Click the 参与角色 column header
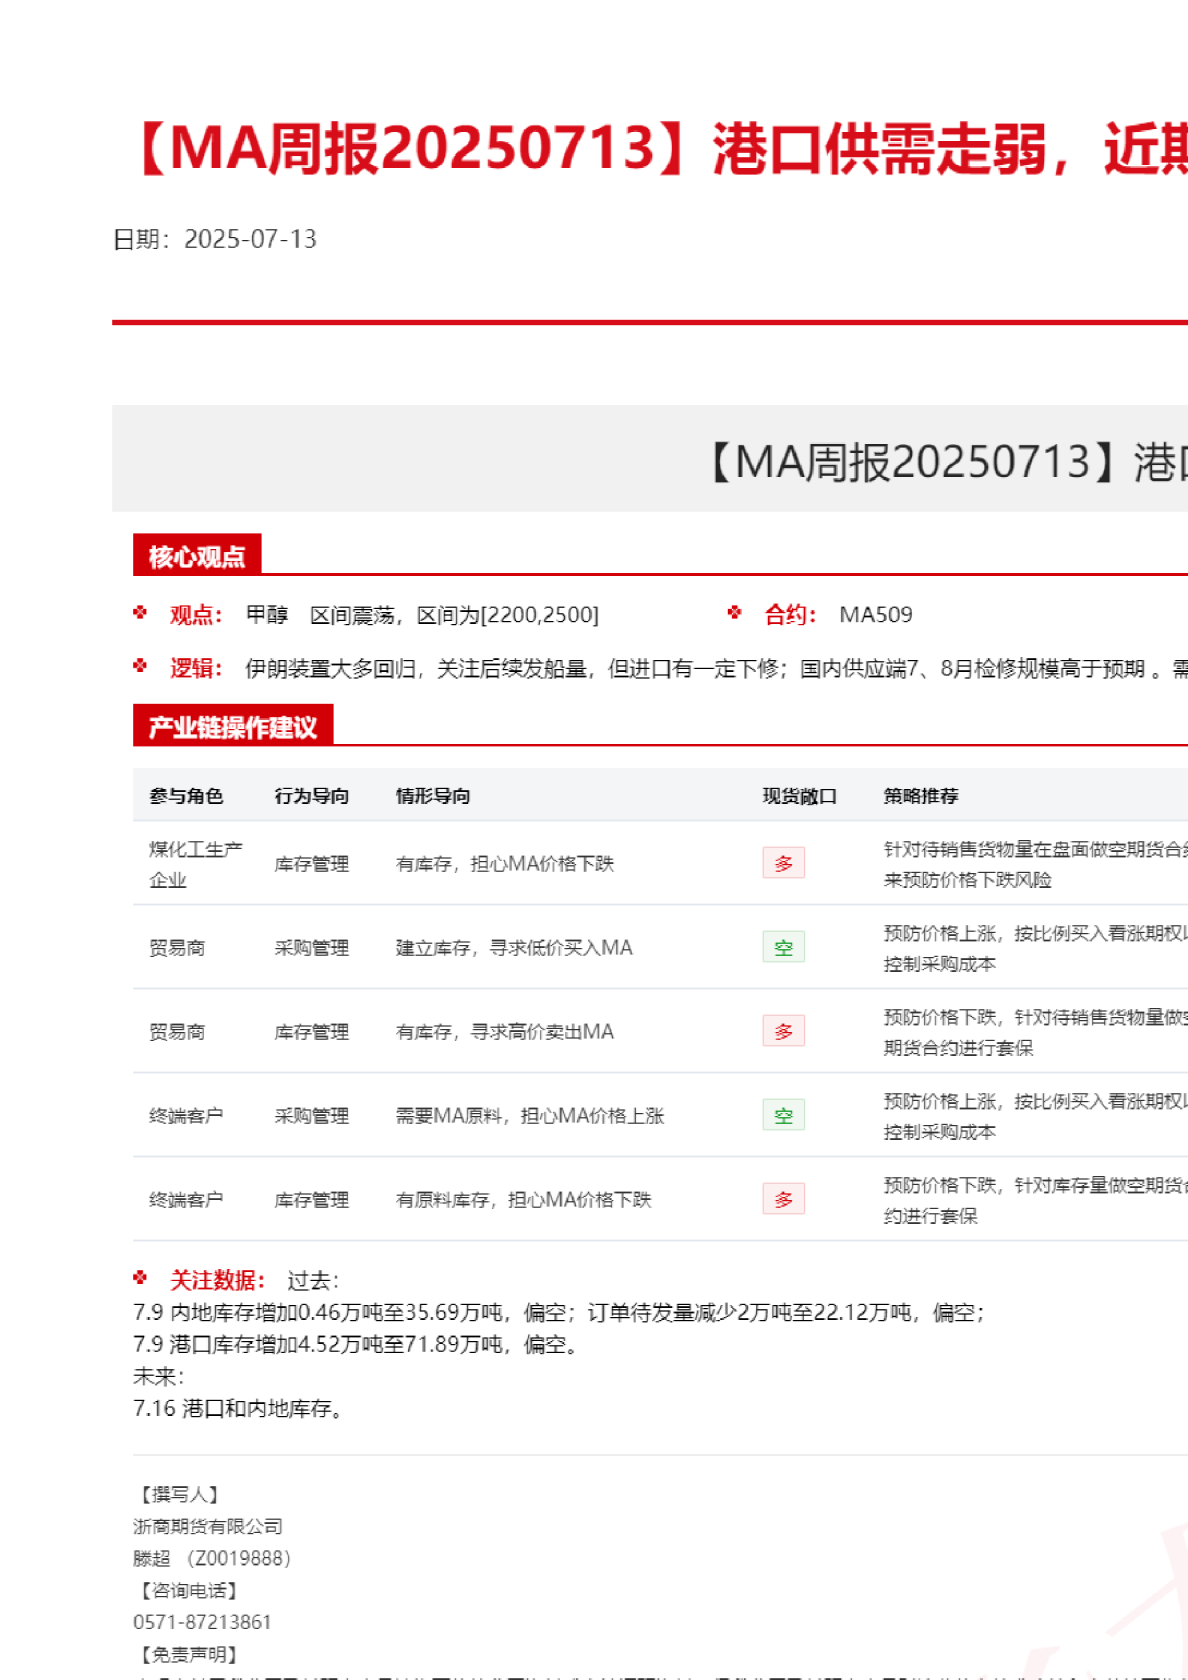 coord(186,796)
